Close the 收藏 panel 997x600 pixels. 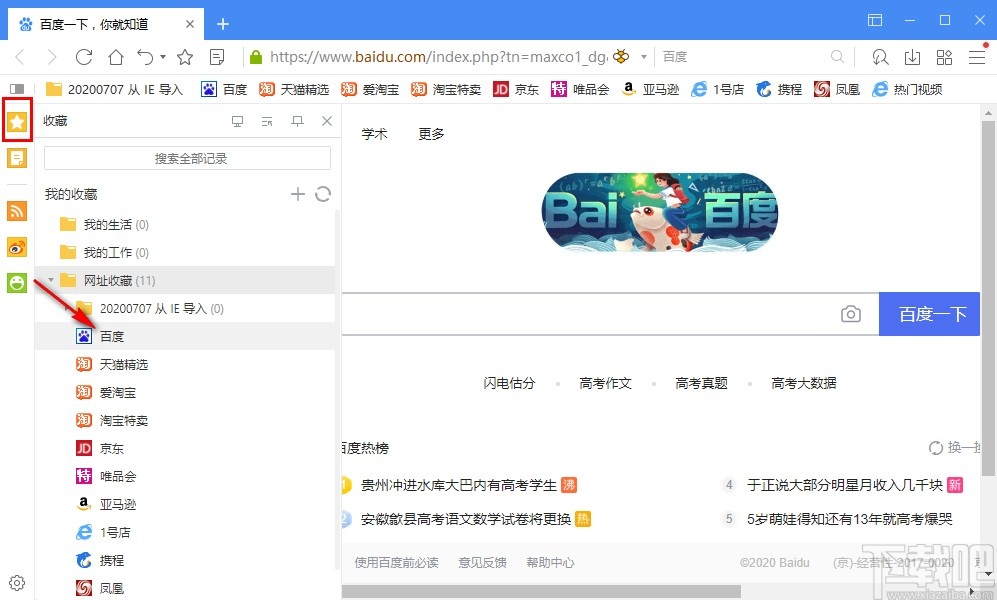click(327, 121)
